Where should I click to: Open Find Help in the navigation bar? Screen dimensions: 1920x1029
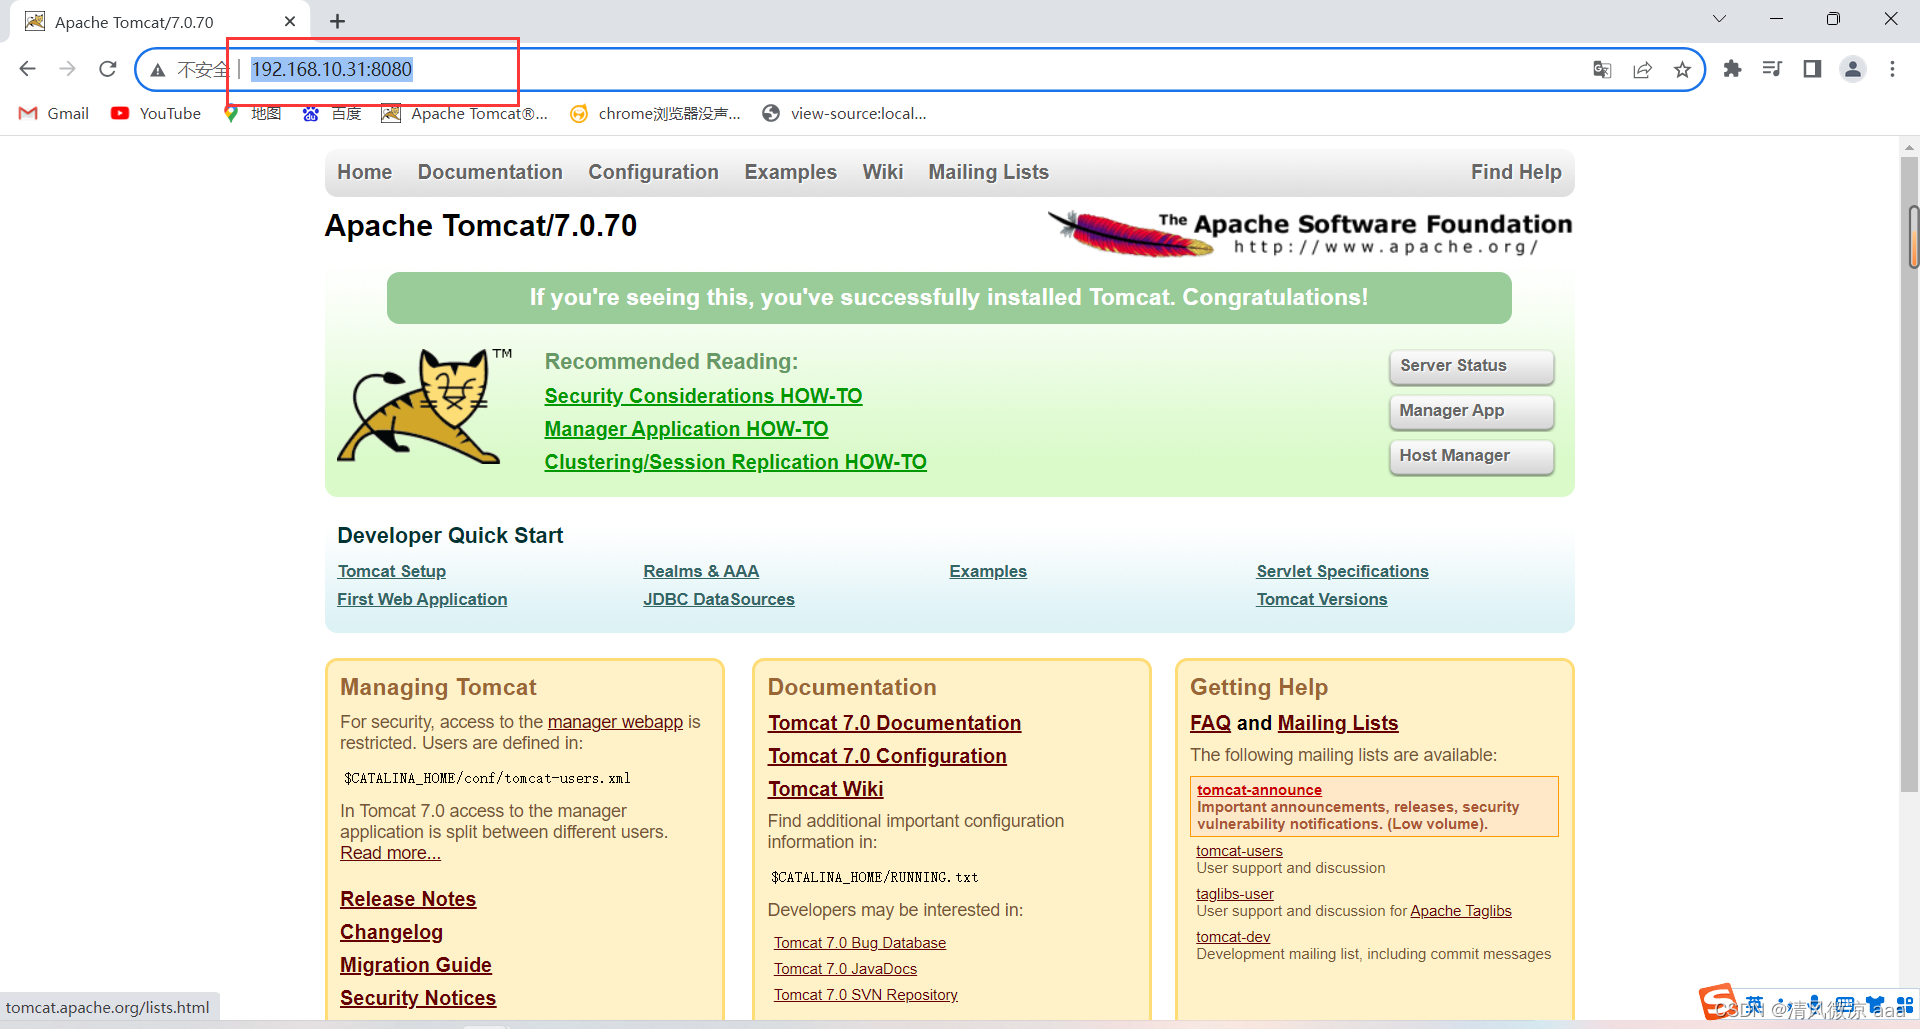point(1516,172)
